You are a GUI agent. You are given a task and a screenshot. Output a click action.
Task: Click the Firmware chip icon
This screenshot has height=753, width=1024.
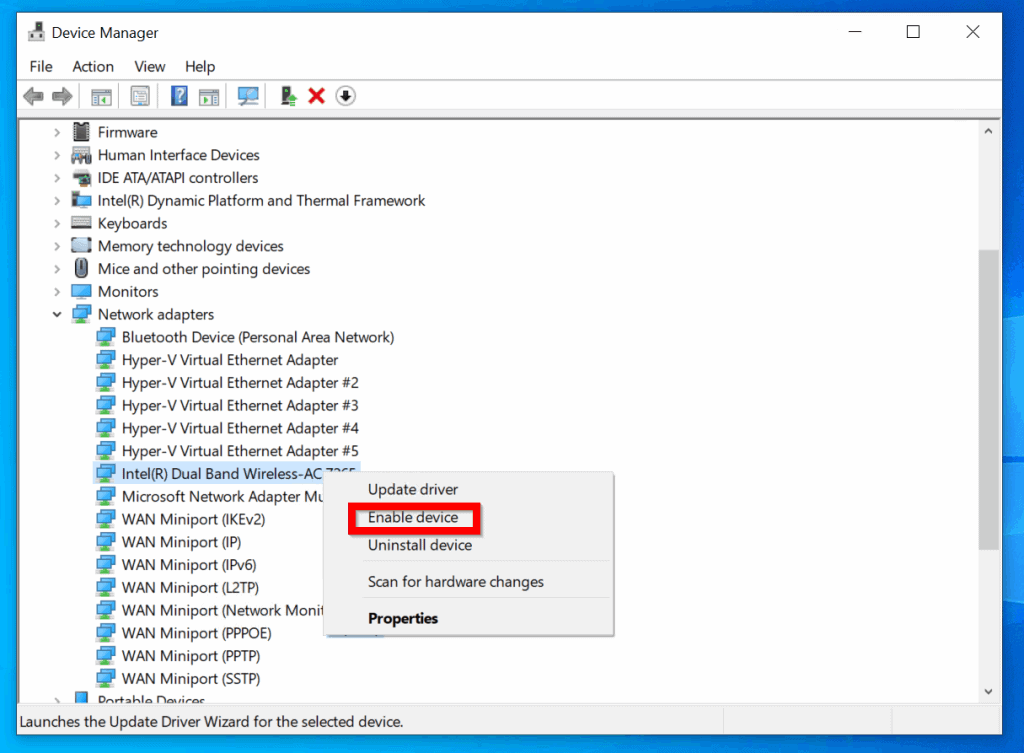click(x=82, y=132)
